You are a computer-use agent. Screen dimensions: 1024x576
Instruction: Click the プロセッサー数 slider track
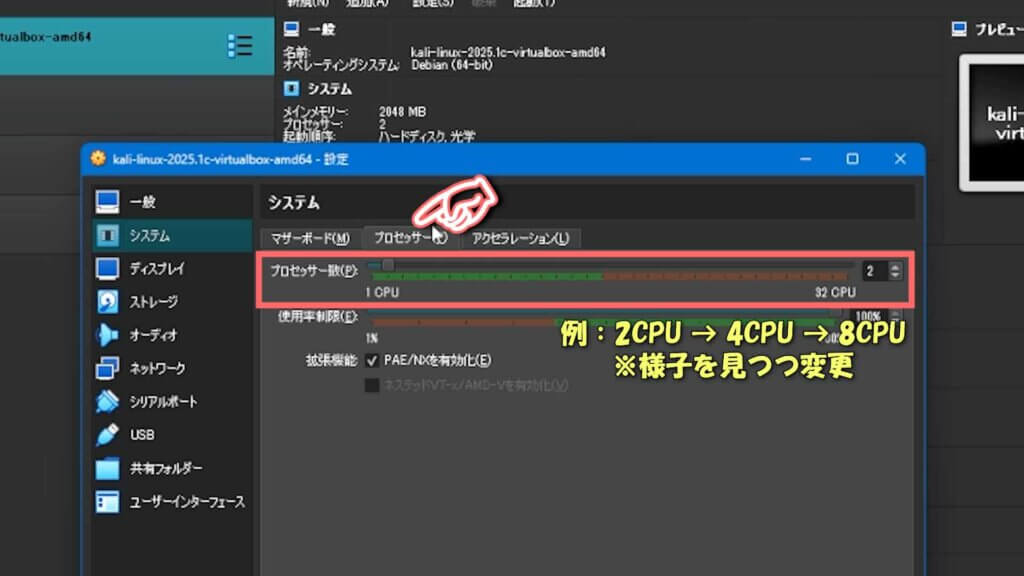[x=611, y=265]
